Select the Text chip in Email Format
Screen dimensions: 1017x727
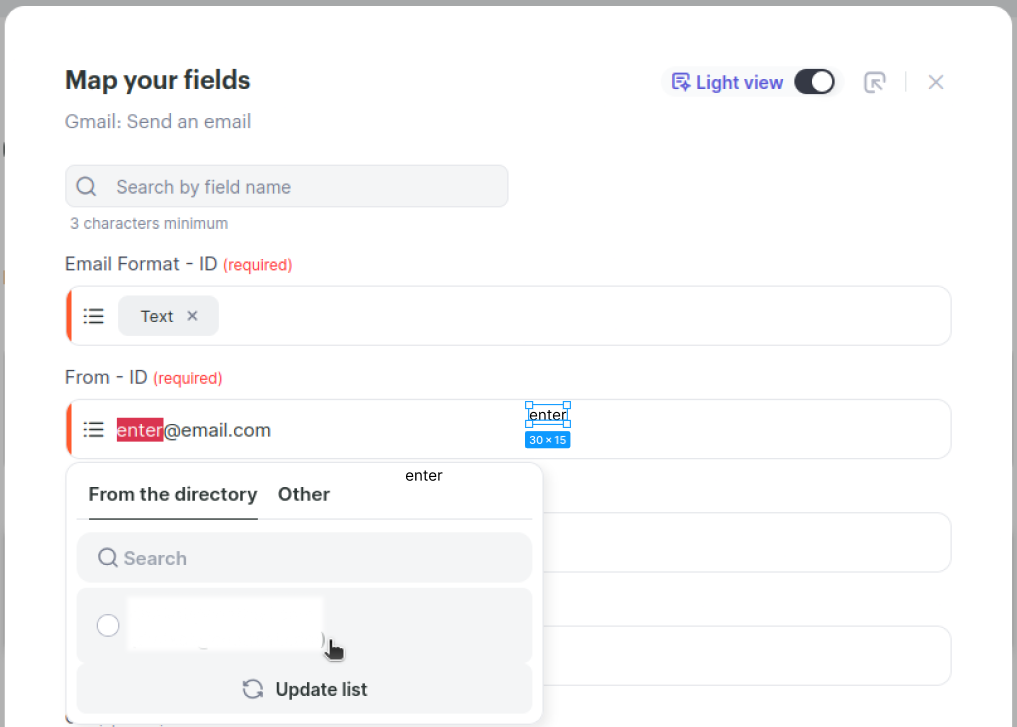156,316
